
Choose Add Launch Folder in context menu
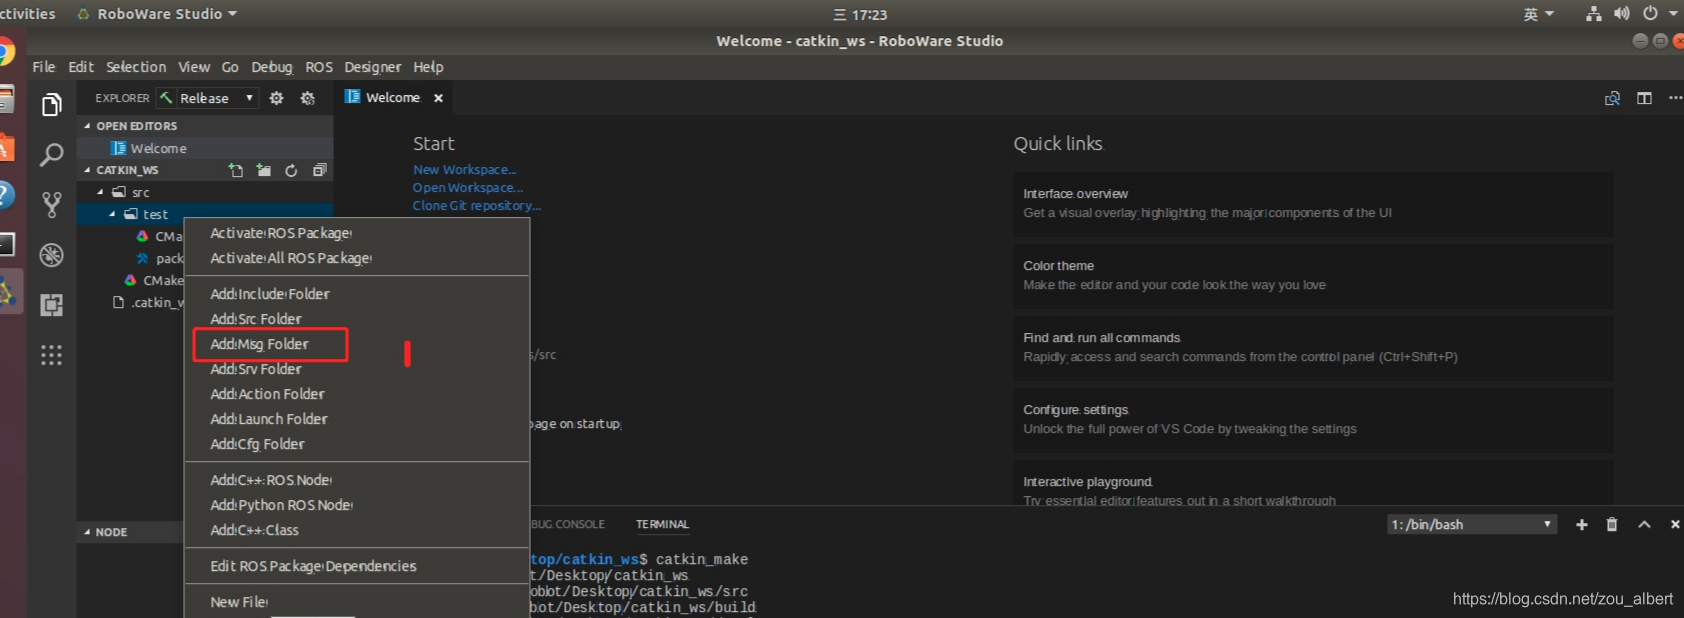click(357, 419)
